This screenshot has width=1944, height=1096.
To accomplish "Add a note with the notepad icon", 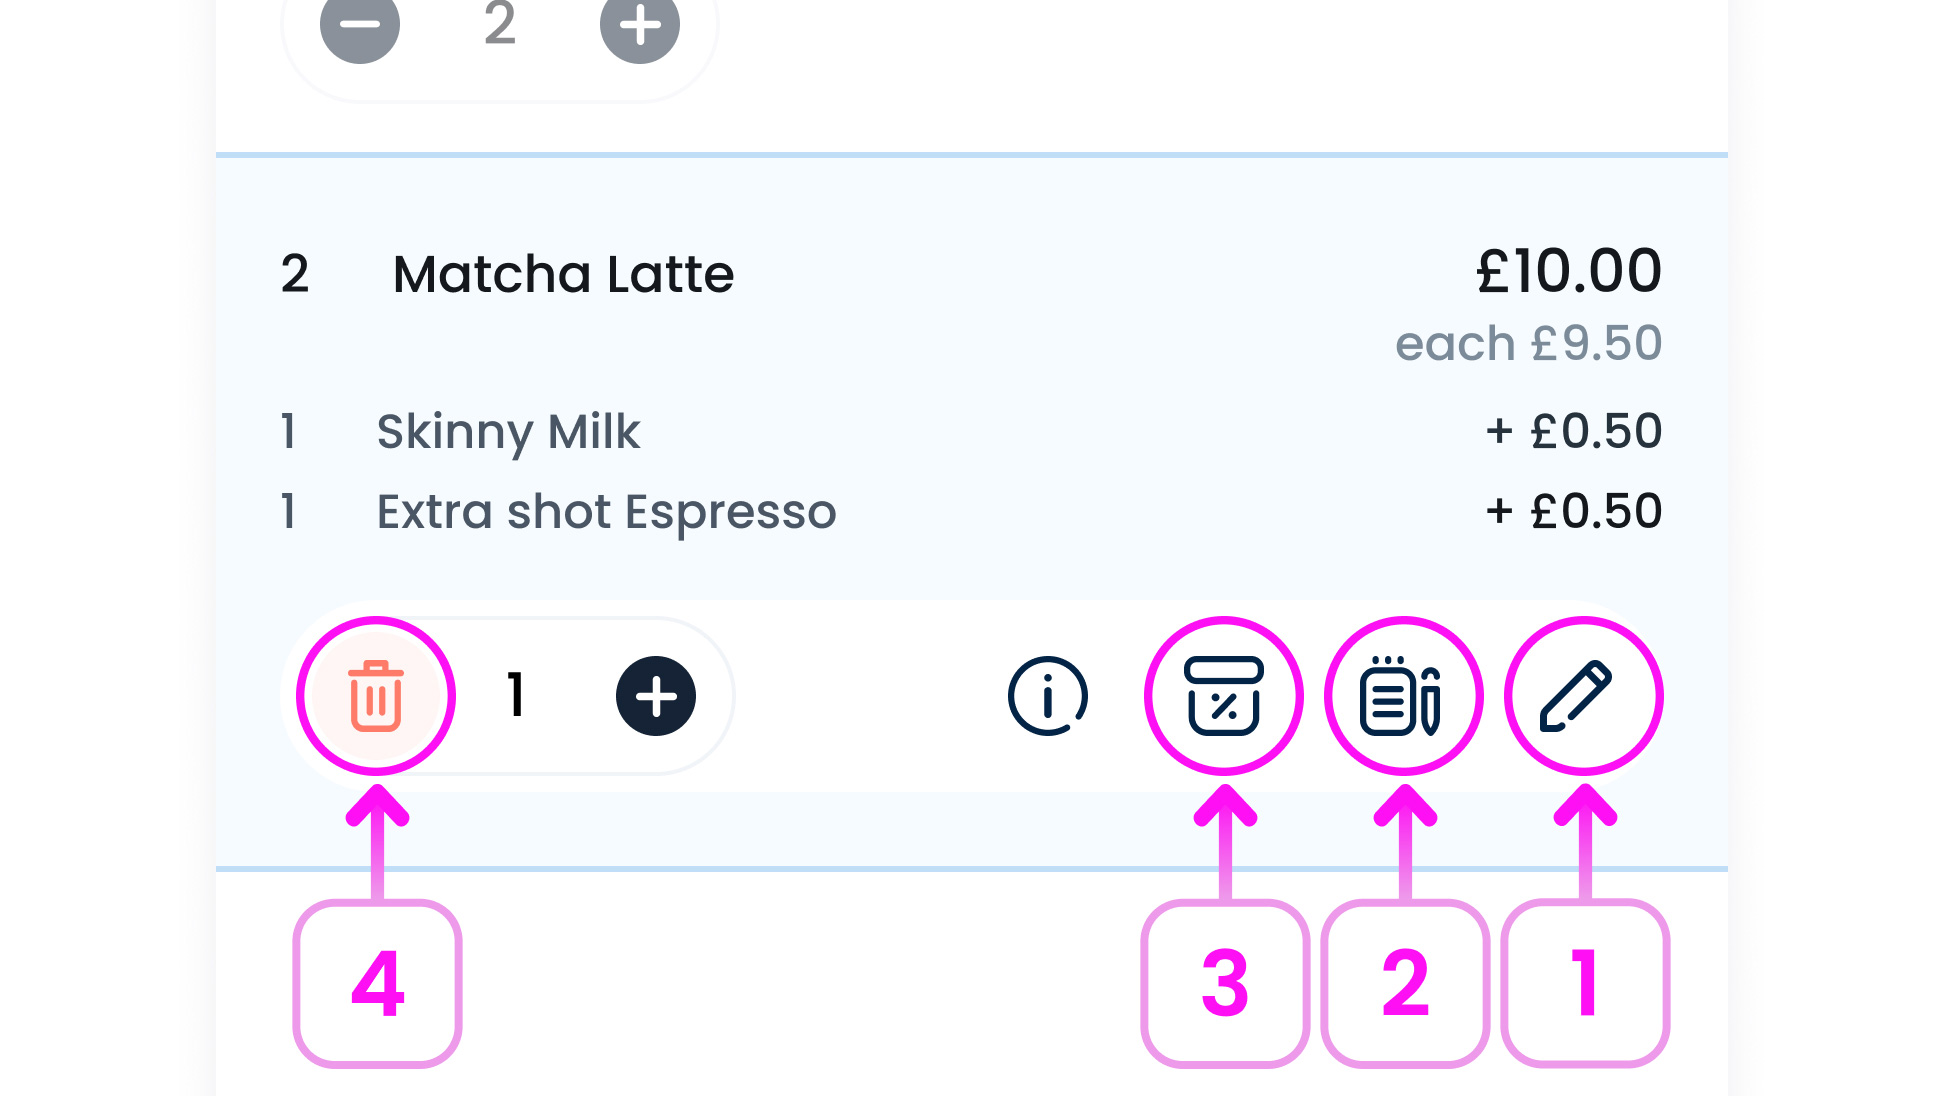I will (1403, 696).
